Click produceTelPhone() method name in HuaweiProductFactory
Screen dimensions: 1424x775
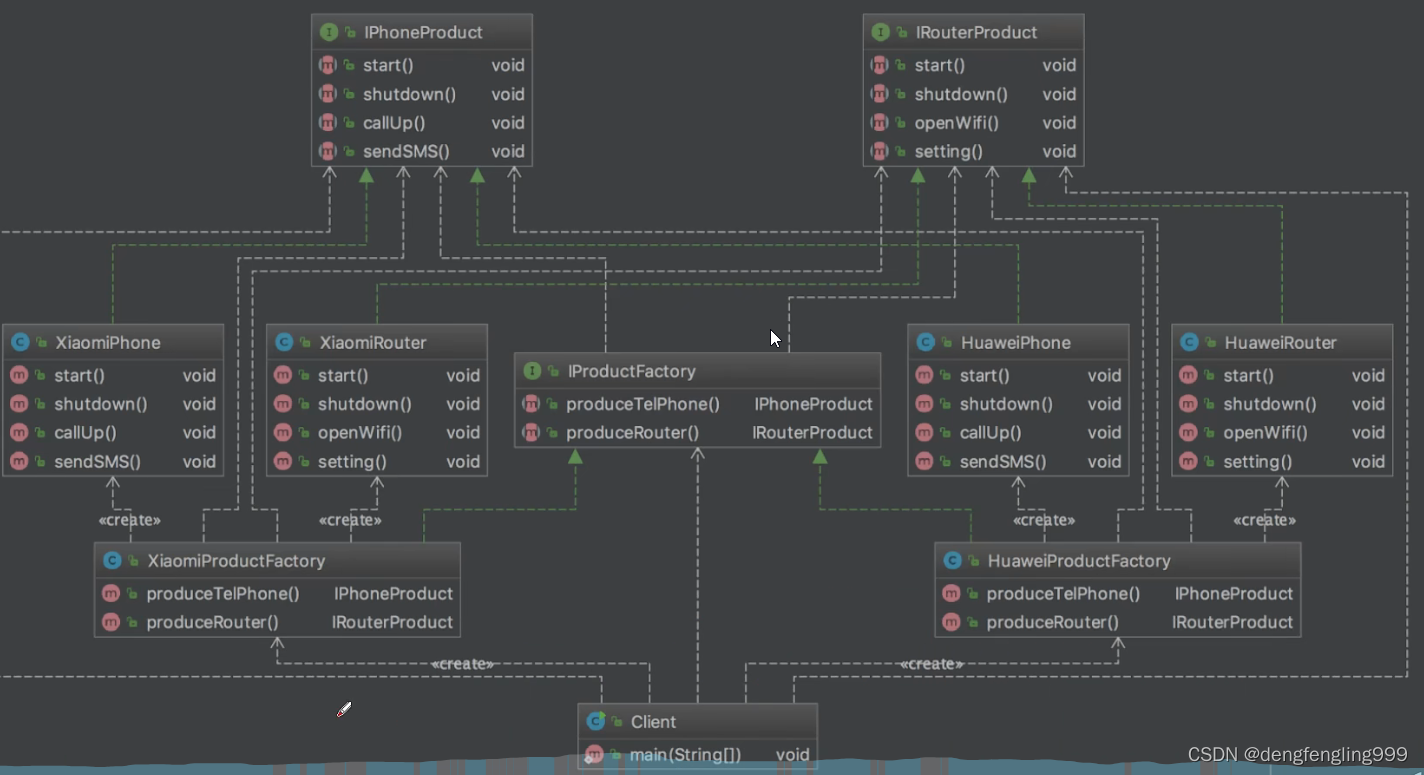coord(1063,594)
